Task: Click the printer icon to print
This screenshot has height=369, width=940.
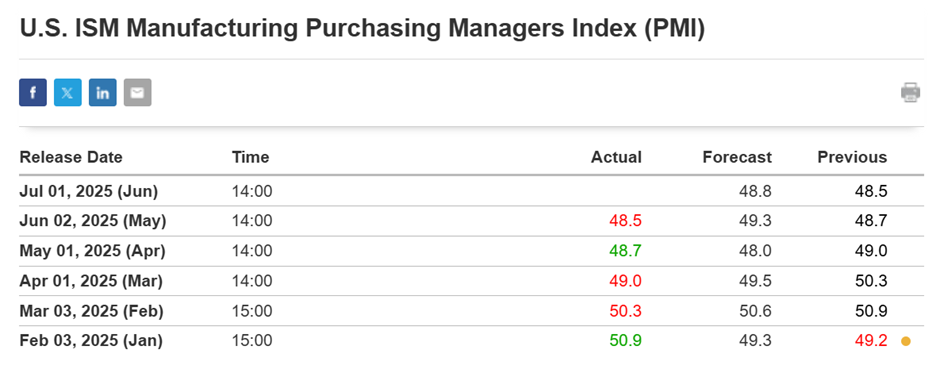Action: coord(910,92)
